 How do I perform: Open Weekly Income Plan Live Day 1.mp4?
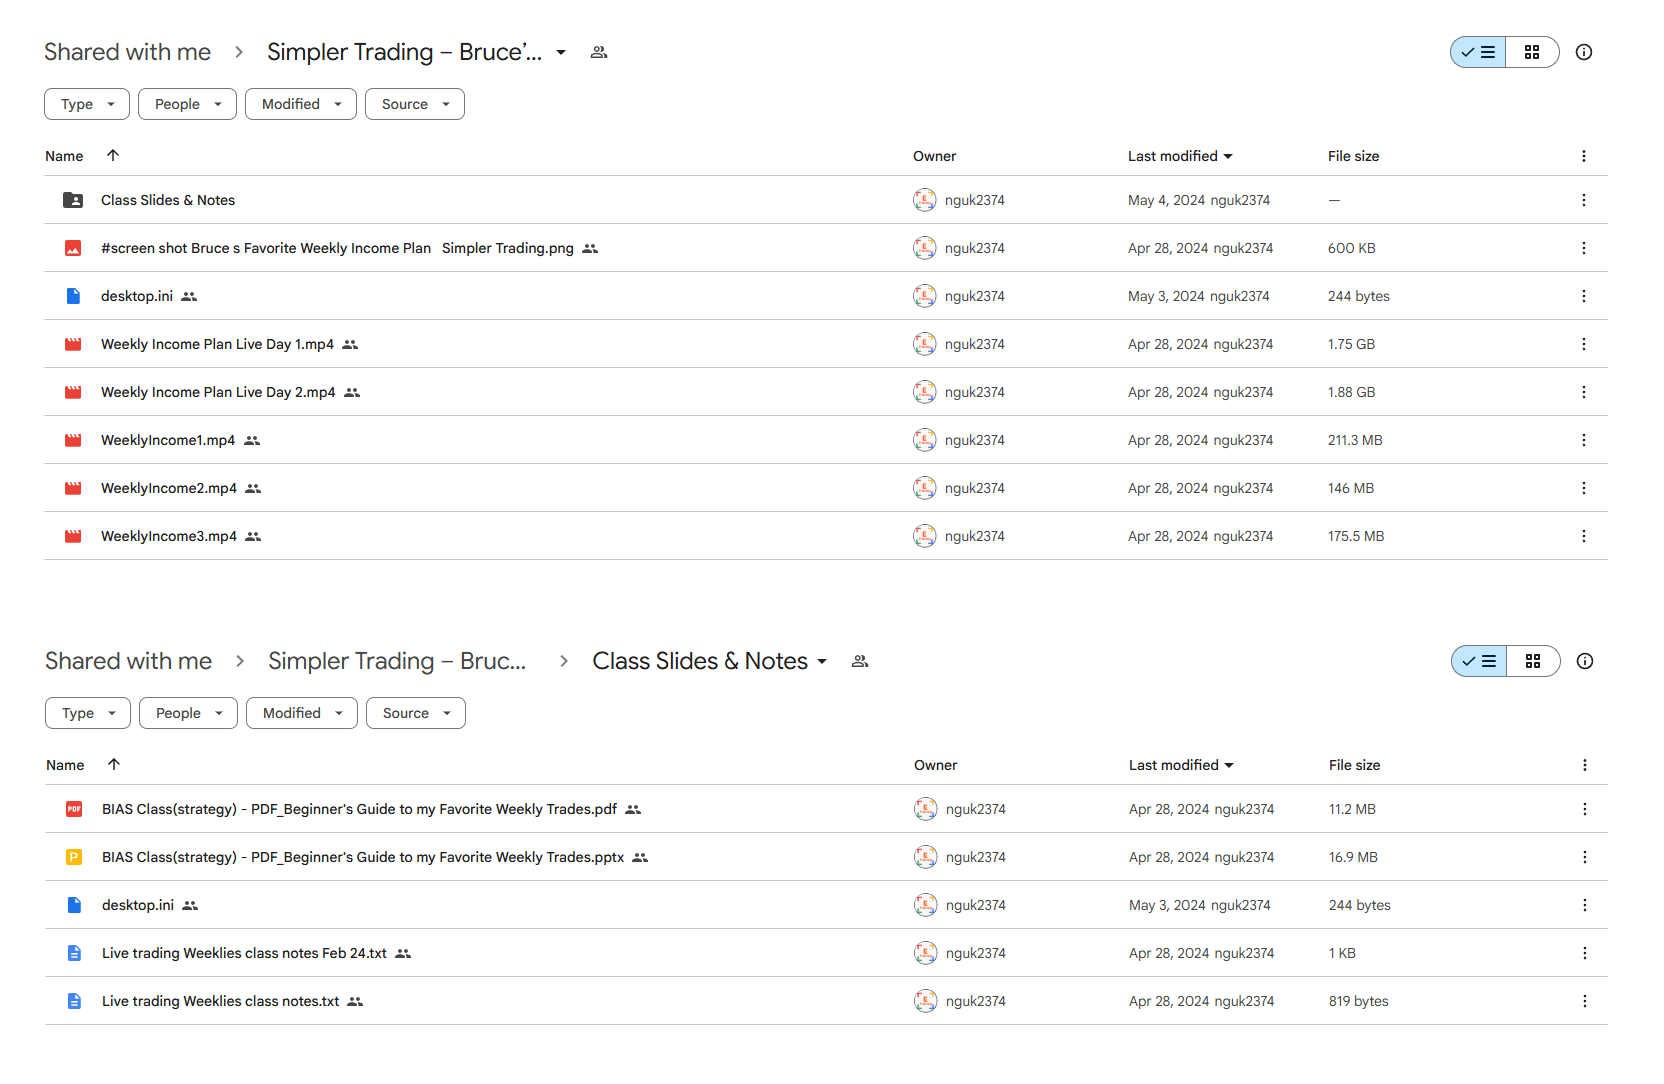click(217, 344)
